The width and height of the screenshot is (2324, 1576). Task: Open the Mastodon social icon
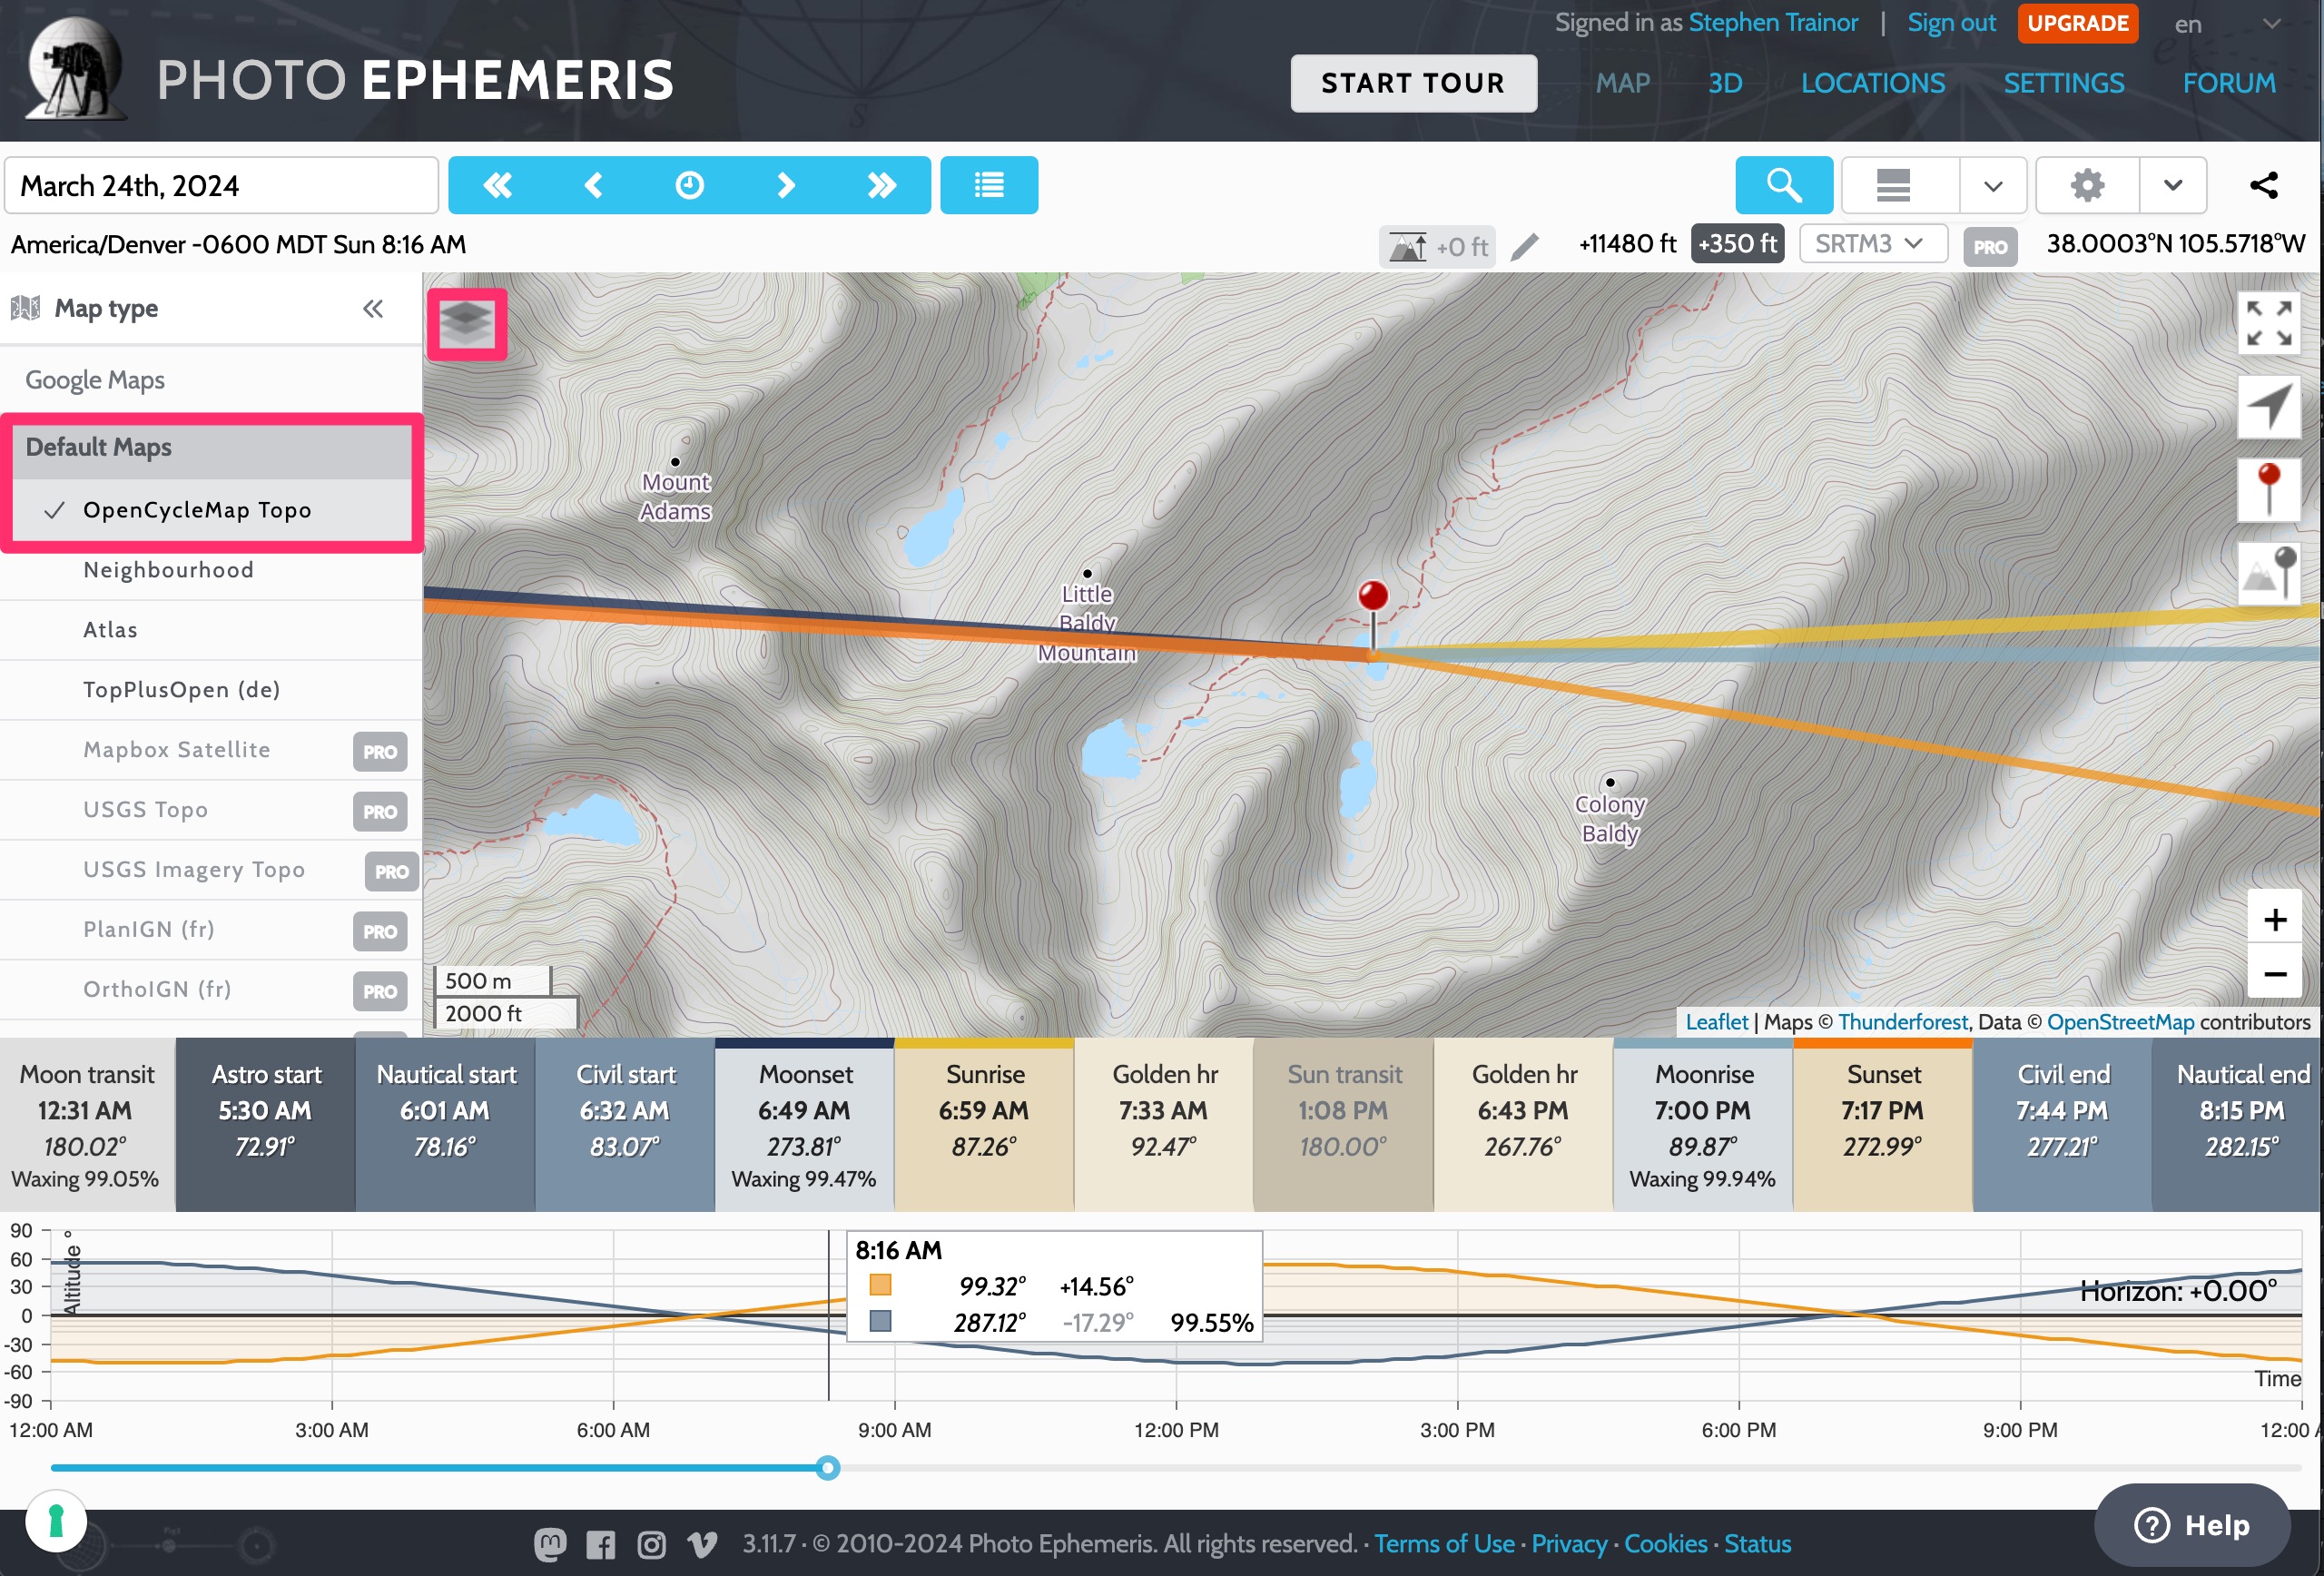pos(549,1544)
